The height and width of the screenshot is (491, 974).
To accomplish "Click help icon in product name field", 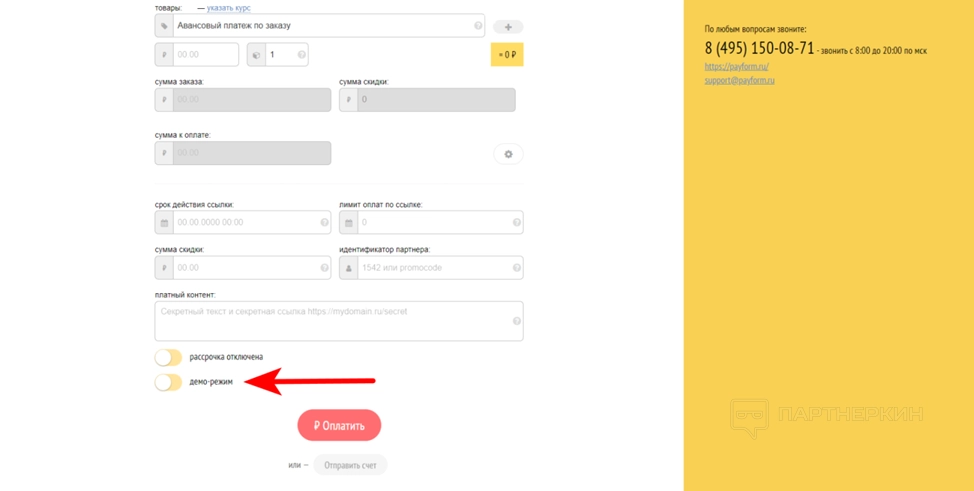I will 479,26.
